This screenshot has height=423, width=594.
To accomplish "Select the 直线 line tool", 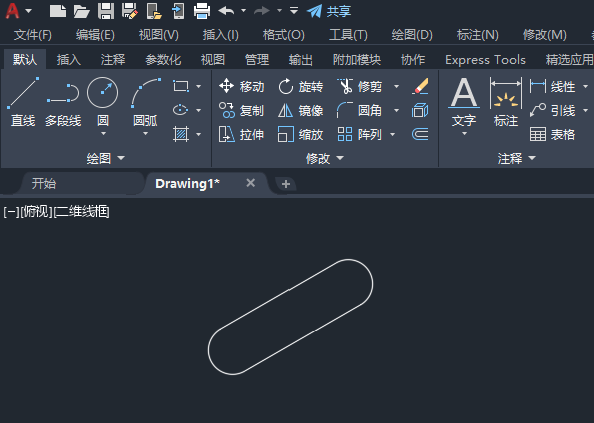I will (x=23, y=101).
